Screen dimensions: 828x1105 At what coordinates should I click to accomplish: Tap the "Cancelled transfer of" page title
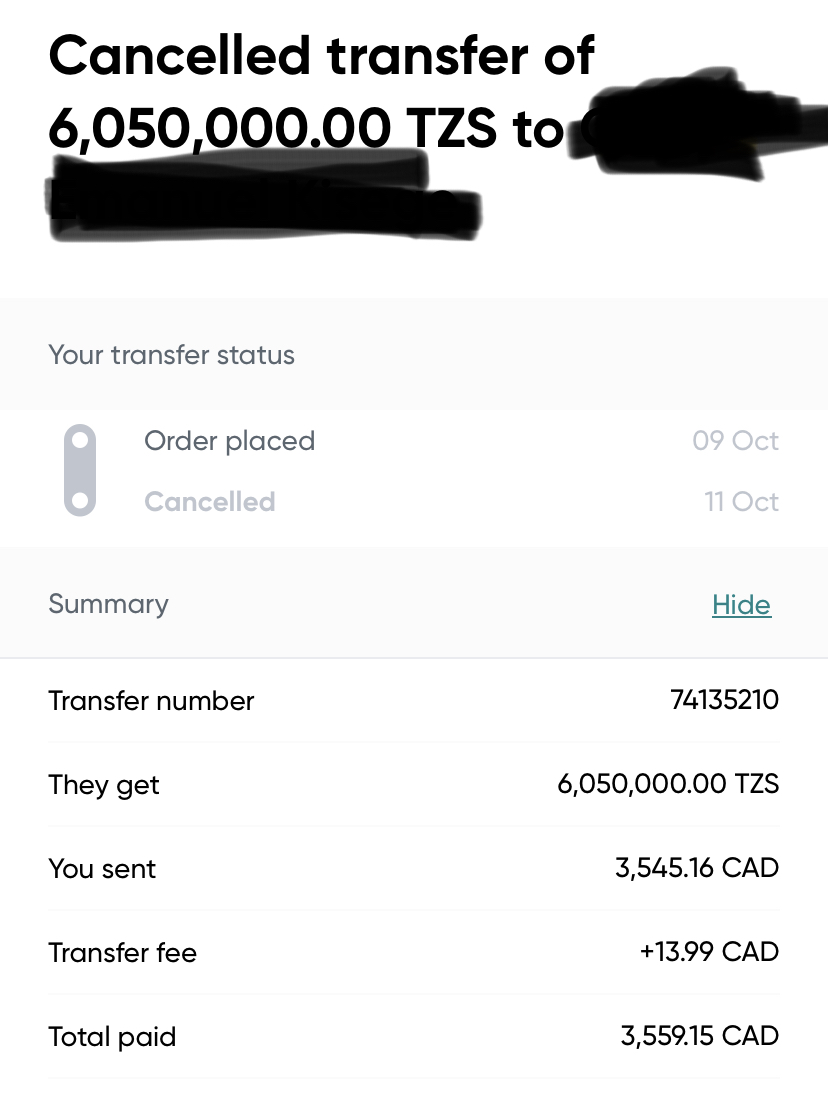click(321, 56)
